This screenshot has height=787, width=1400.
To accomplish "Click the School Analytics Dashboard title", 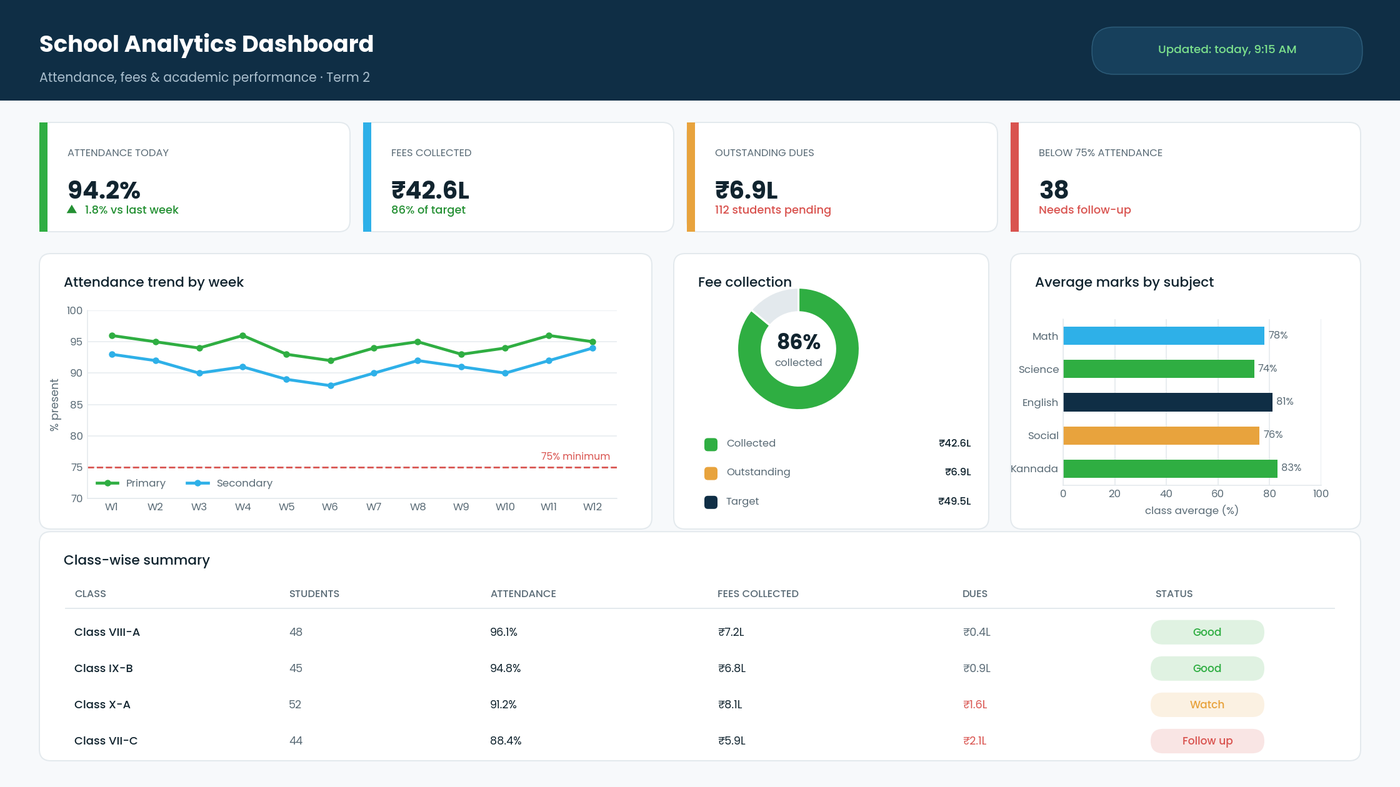I will click(x=206, y=44).
